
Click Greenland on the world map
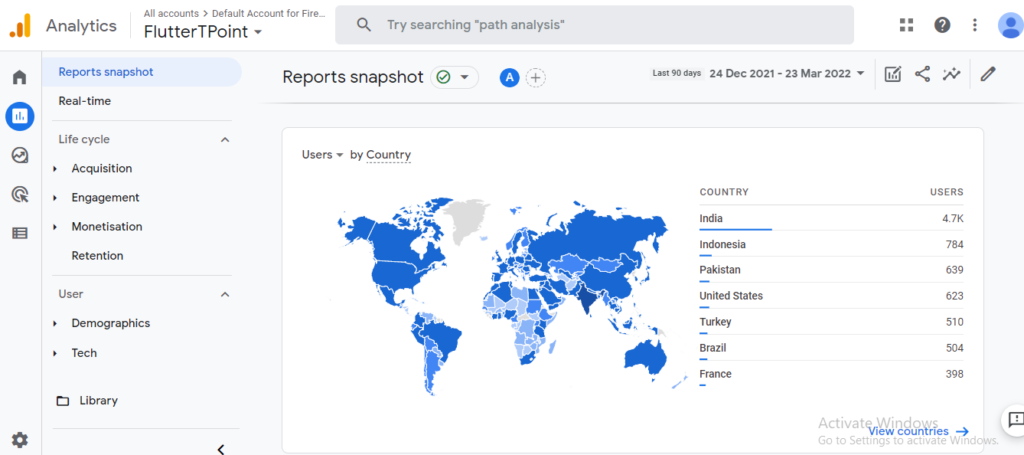click(468, 220)
